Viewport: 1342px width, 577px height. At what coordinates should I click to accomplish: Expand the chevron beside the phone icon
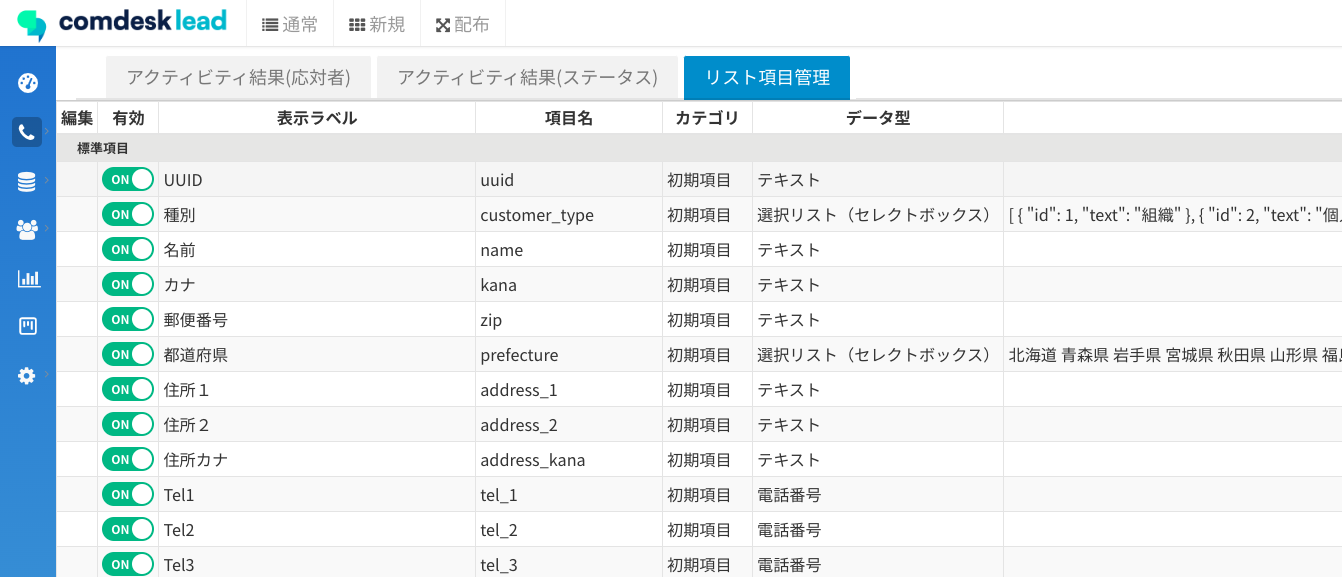click(x=47, y=131)
